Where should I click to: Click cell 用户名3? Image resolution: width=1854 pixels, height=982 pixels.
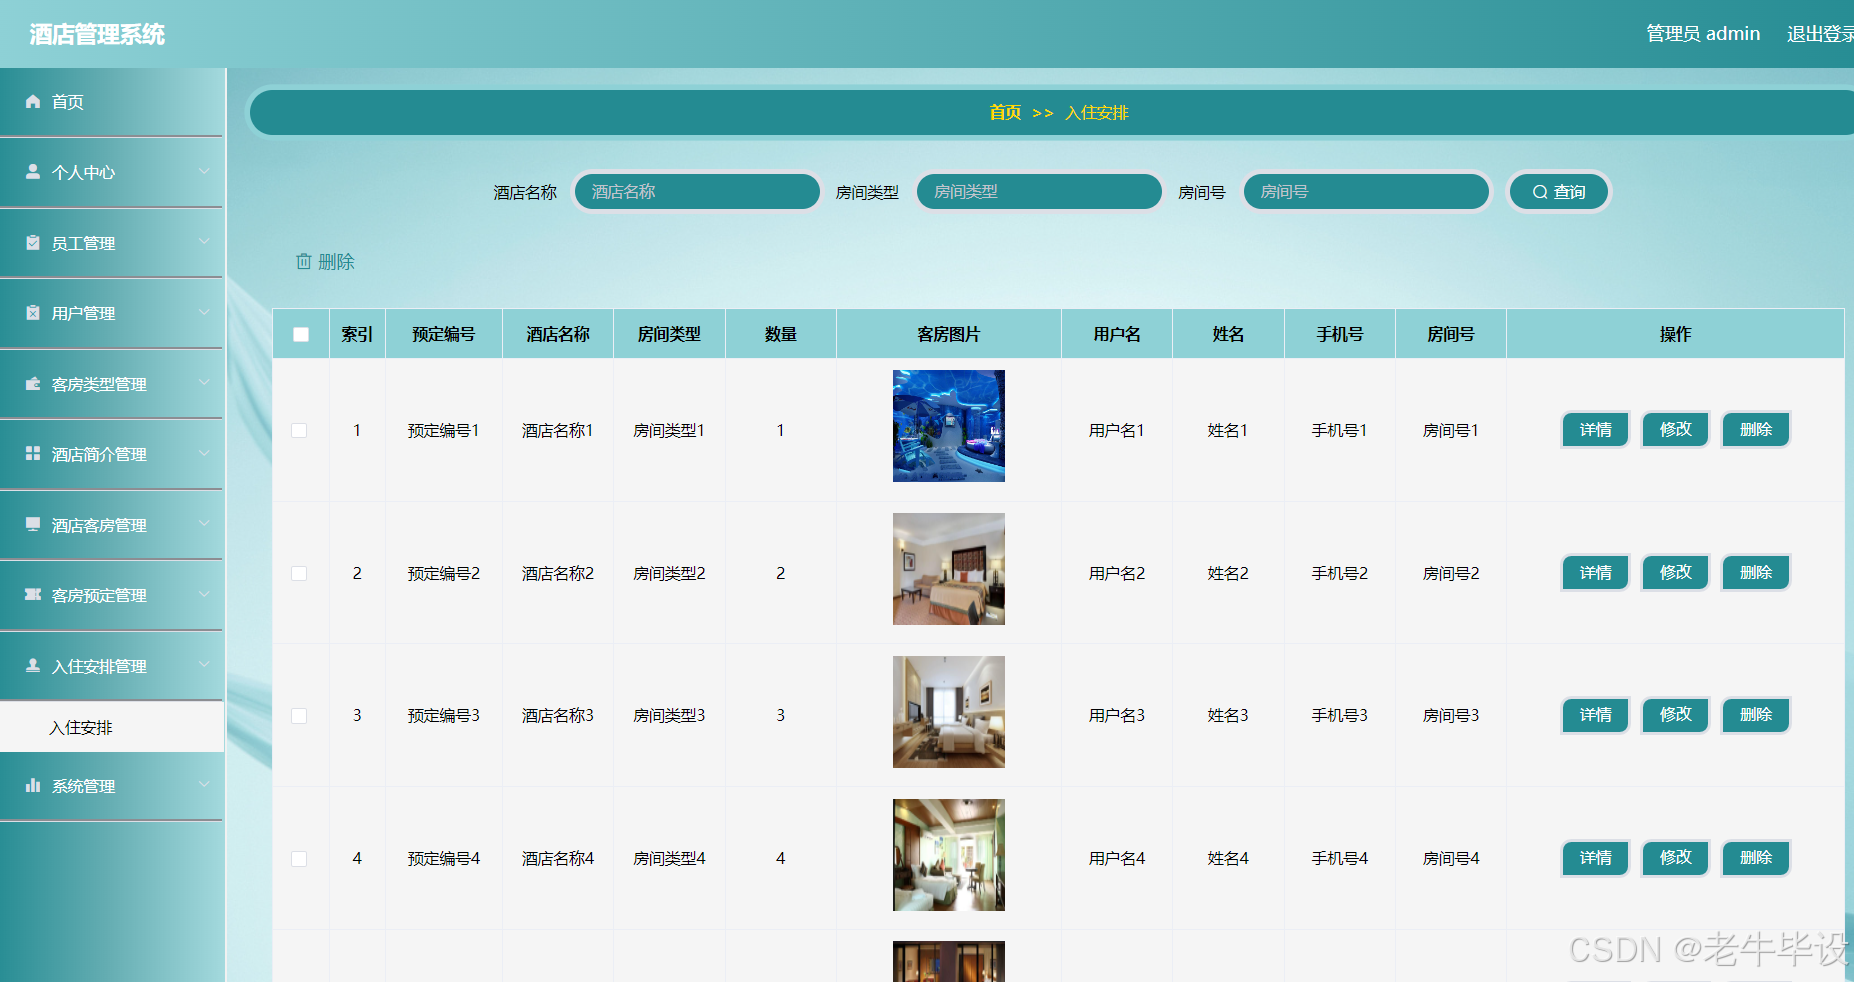coord(1117,716)
